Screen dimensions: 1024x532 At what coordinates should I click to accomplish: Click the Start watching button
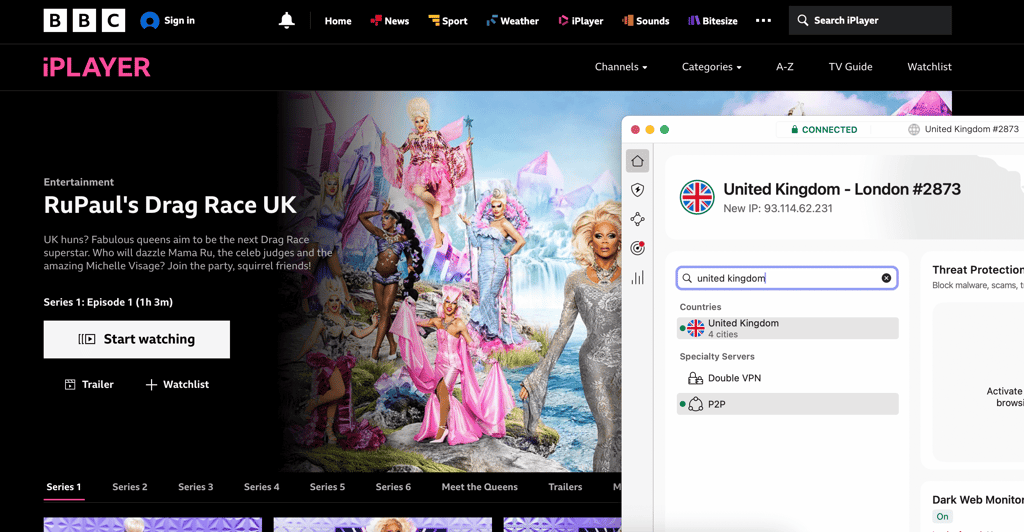coord(136,339)
